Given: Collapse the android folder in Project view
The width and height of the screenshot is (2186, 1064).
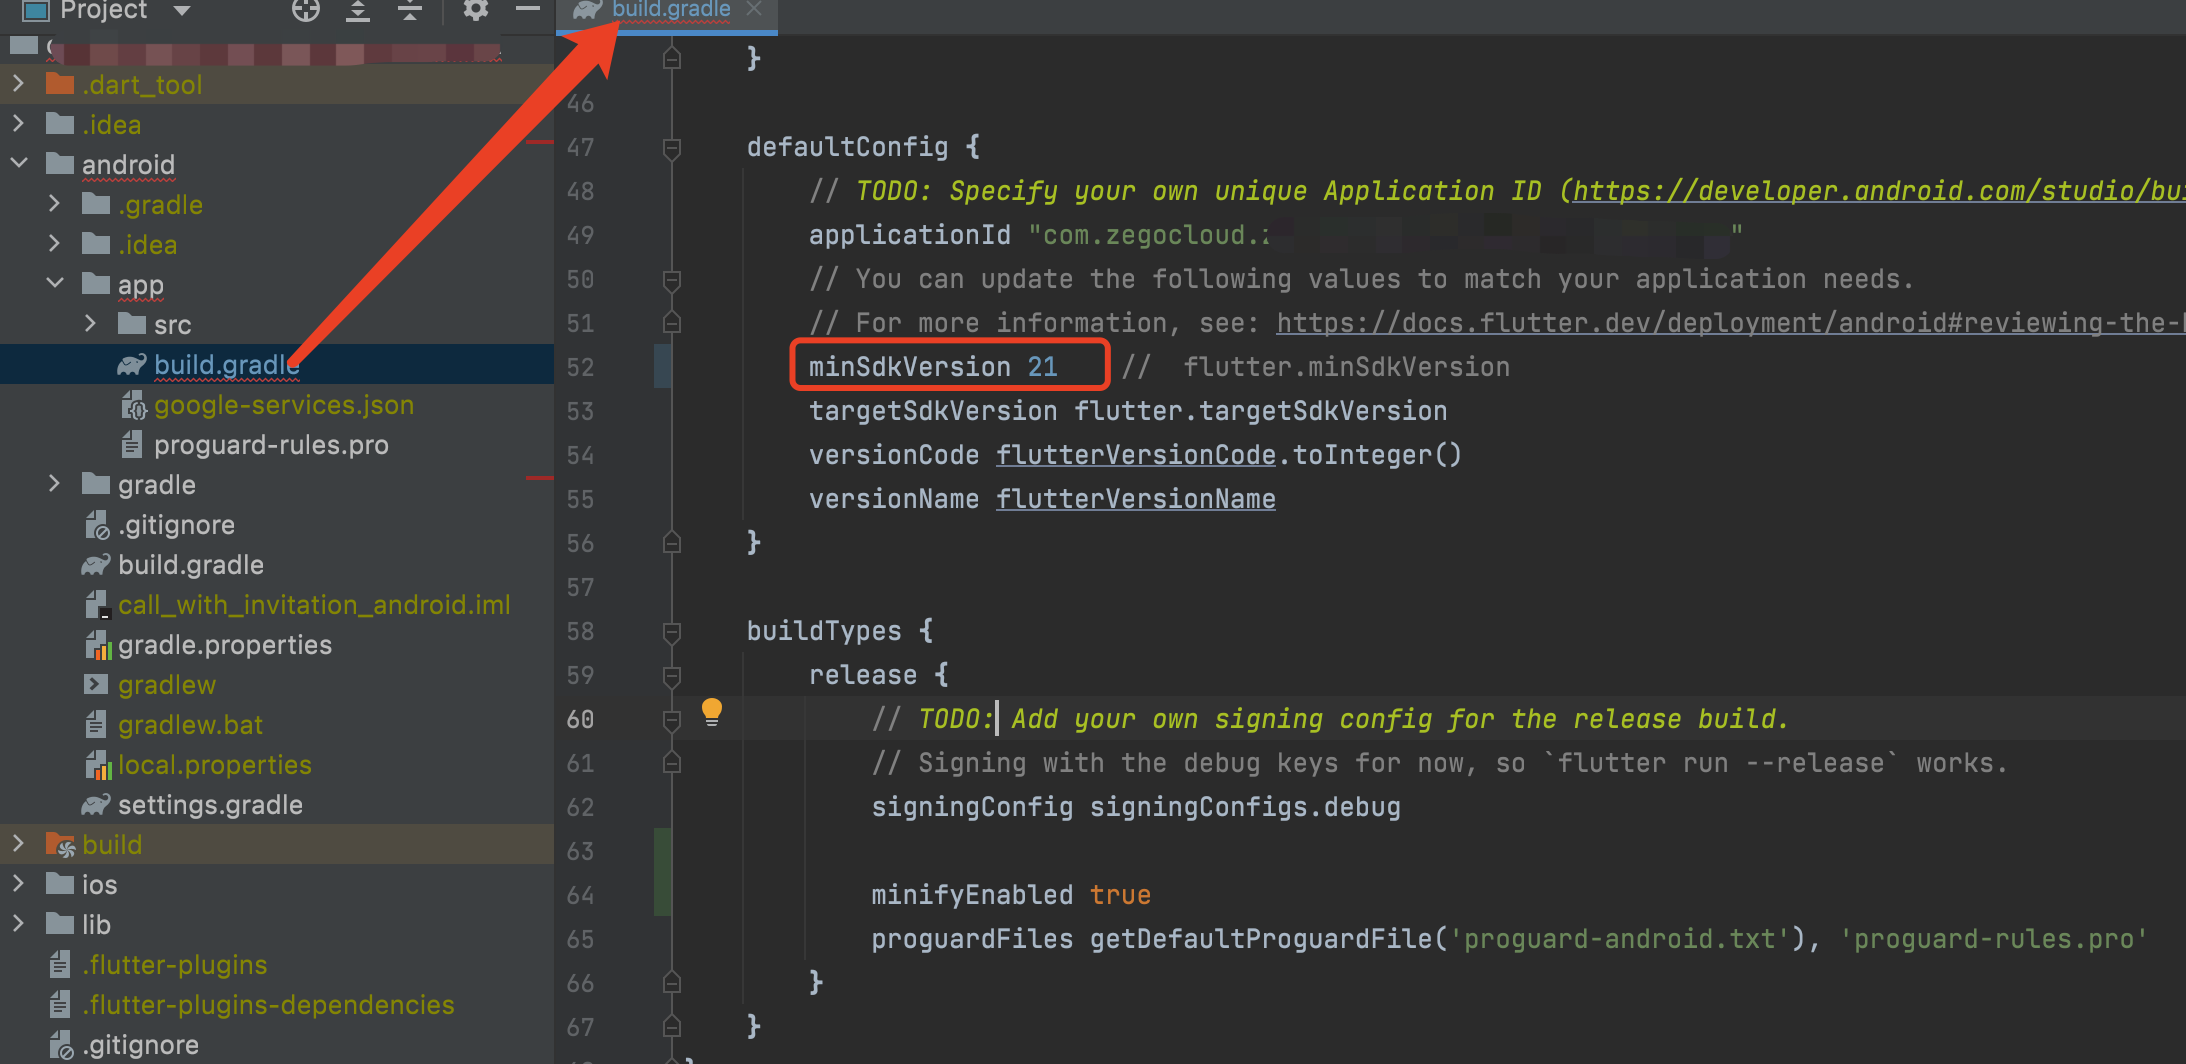Looking at the screenshot, I should tap(18, 163).
